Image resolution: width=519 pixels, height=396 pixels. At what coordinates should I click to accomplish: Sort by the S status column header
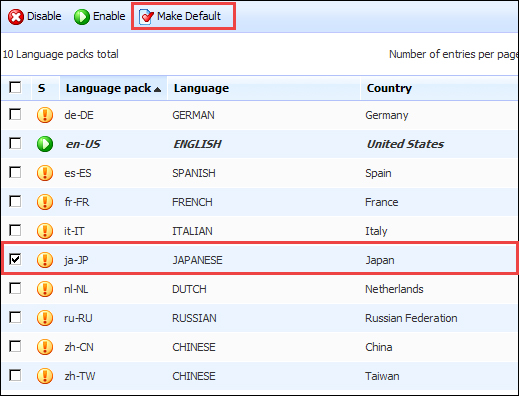[41, 88]
